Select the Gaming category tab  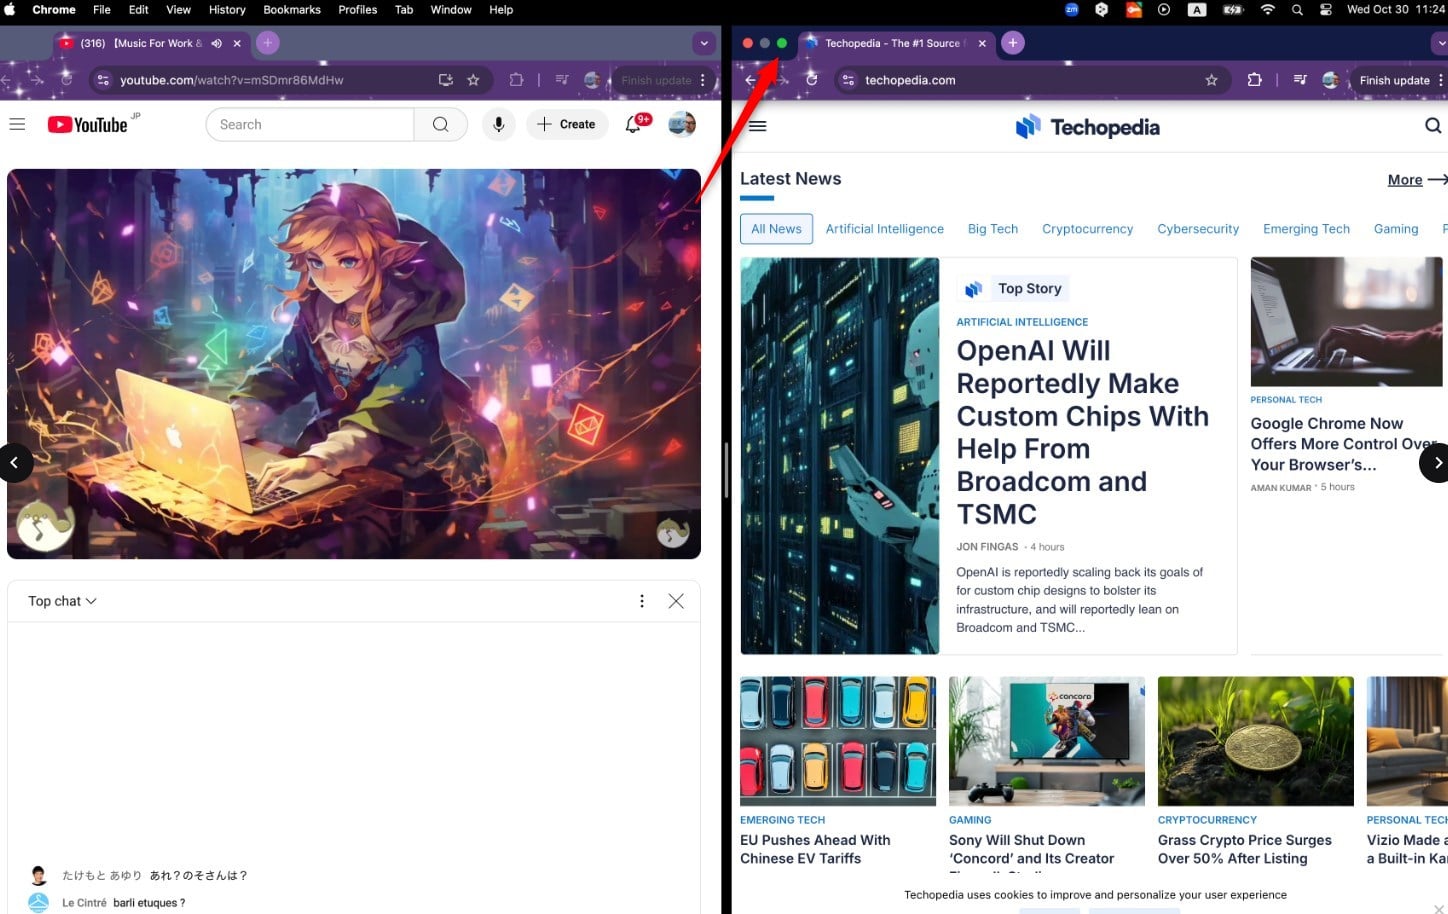[x=1396, y=229]
